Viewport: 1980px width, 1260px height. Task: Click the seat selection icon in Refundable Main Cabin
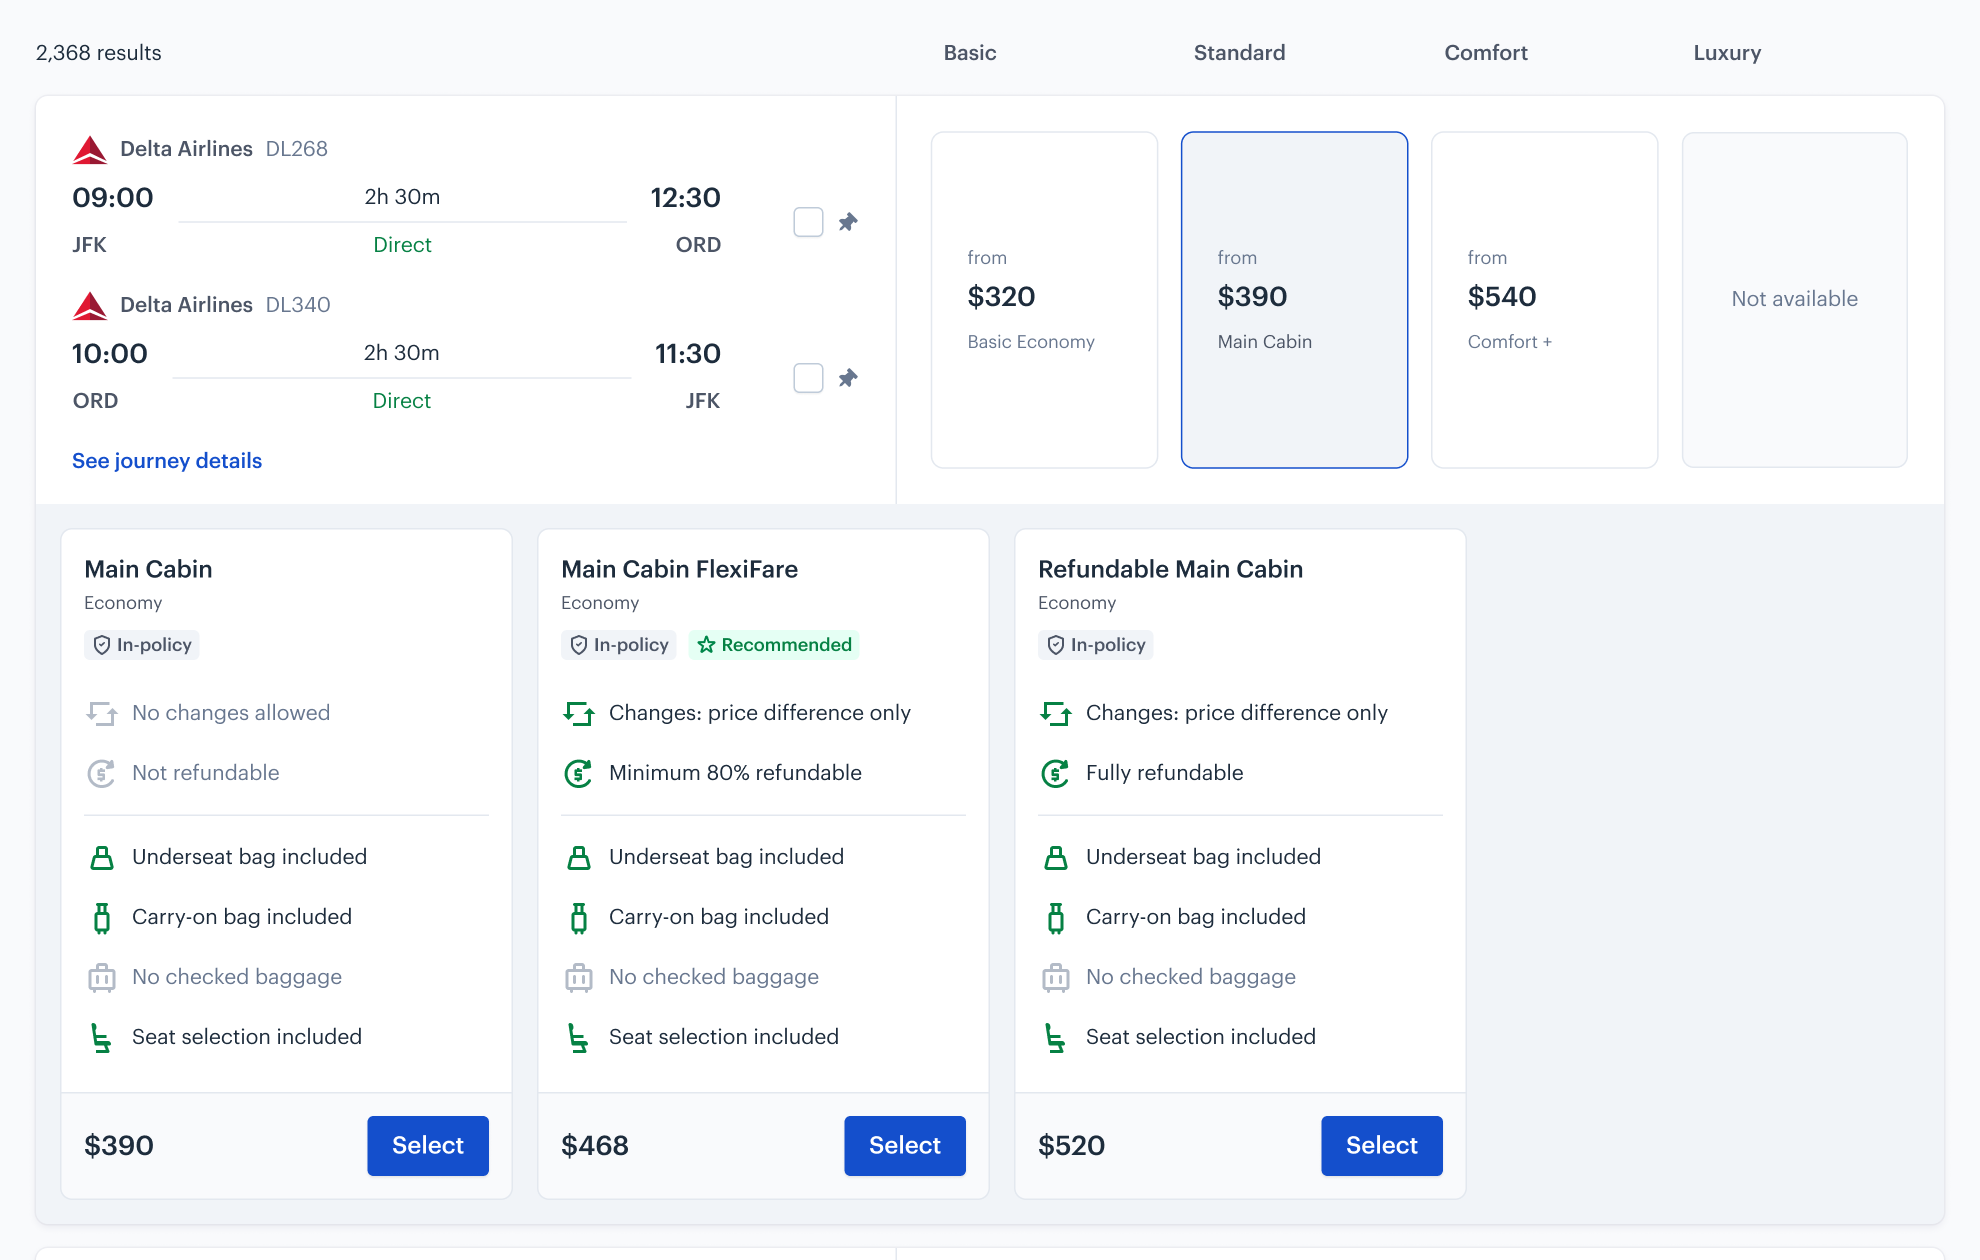click(1055, 1038)
